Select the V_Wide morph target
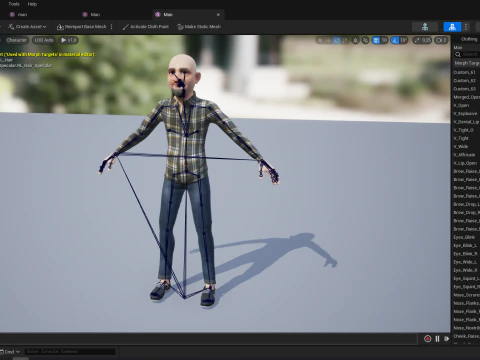The image size is (480, 360). [461, 147]
